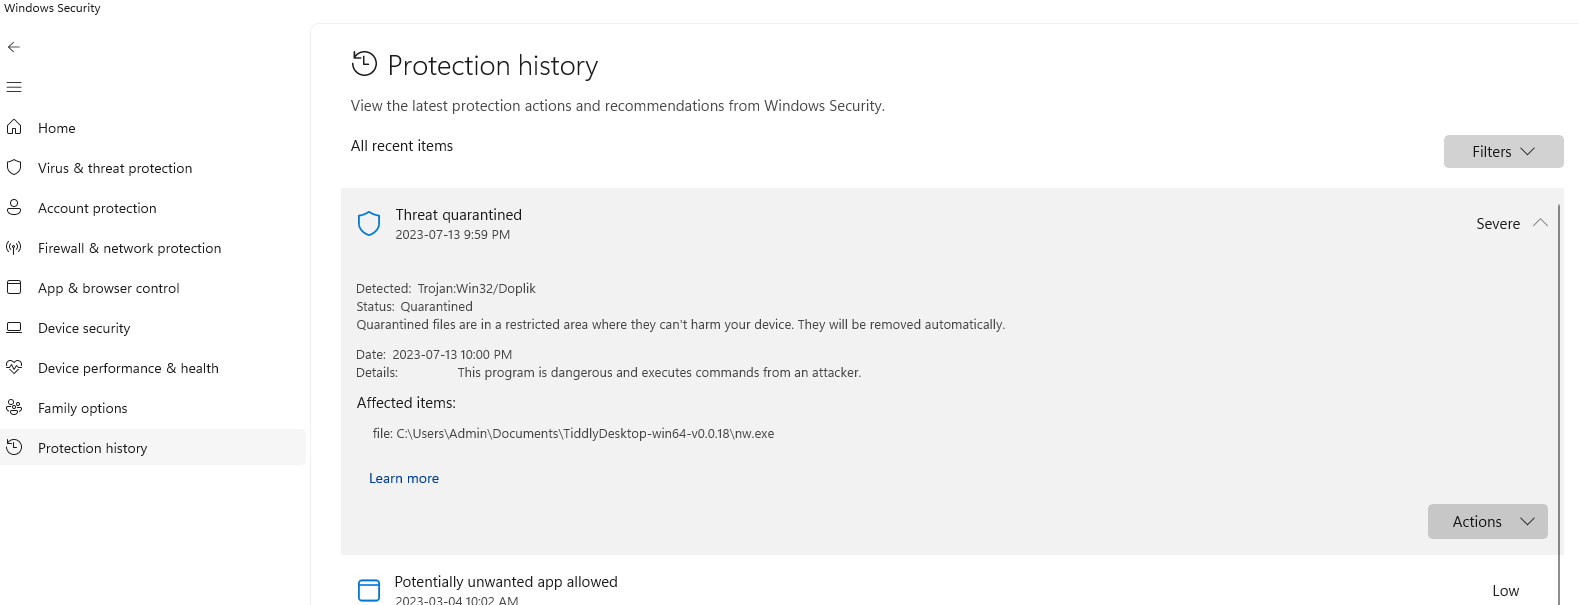
Task: Click the blue shield beside Threat quarantined
Action: 369,222
